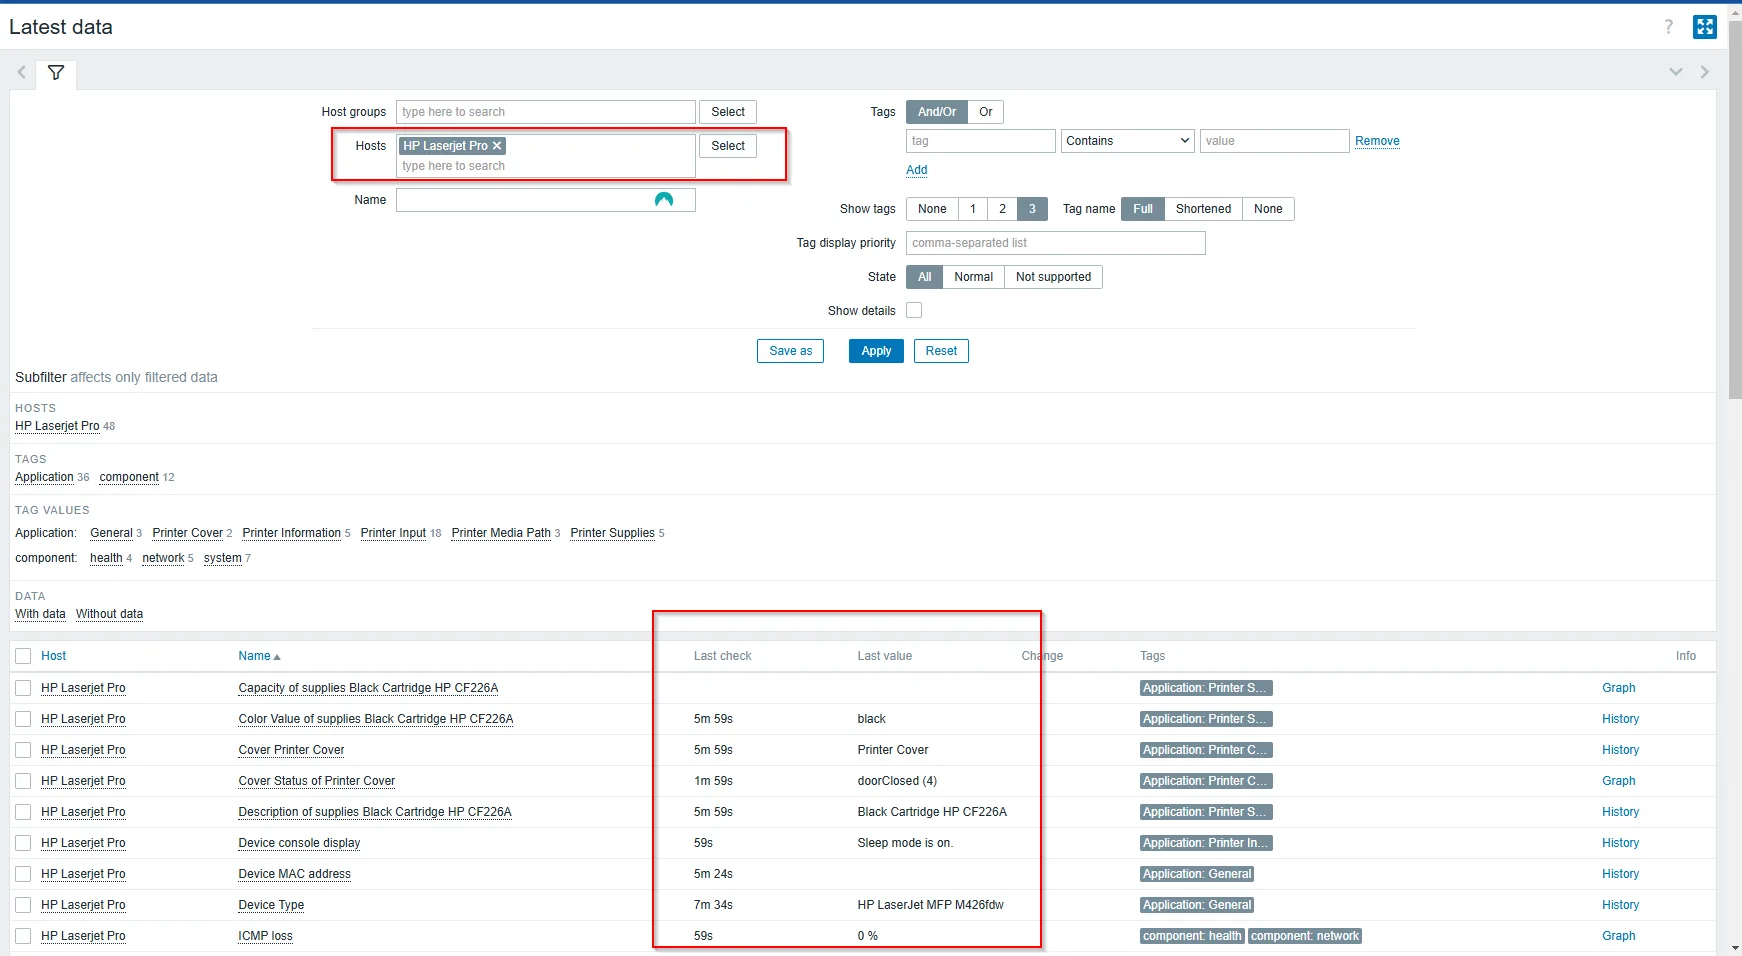The image size is (1742, 956).
Task: Select And/Or tag evaluation mode
Action: pos(937,112)
